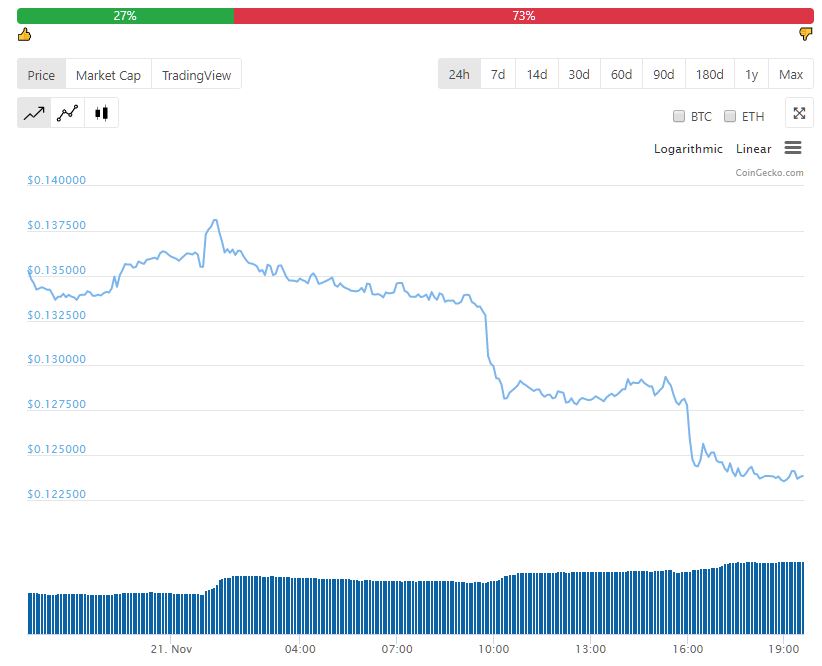The height and width of the screenshot is (666, 822).
Task: Select the dotted line chart icon
Action: point(68,114)
